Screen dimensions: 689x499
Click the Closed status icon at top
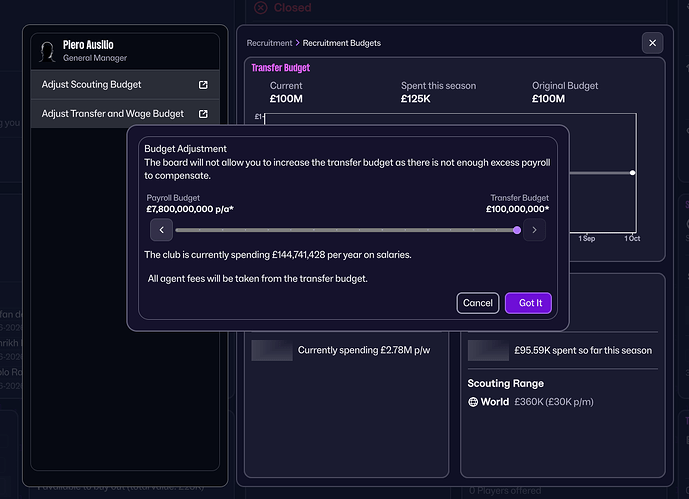point(261,7)
